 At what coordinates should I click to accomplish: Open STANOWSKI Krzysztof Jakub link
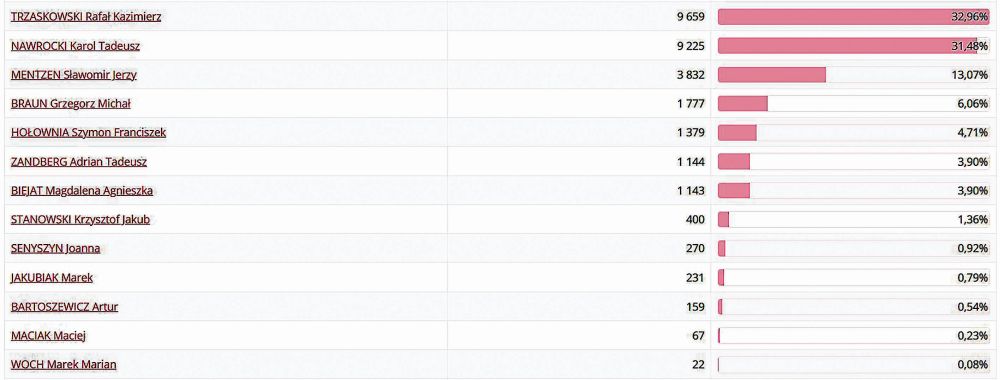[x=80, y=221]
